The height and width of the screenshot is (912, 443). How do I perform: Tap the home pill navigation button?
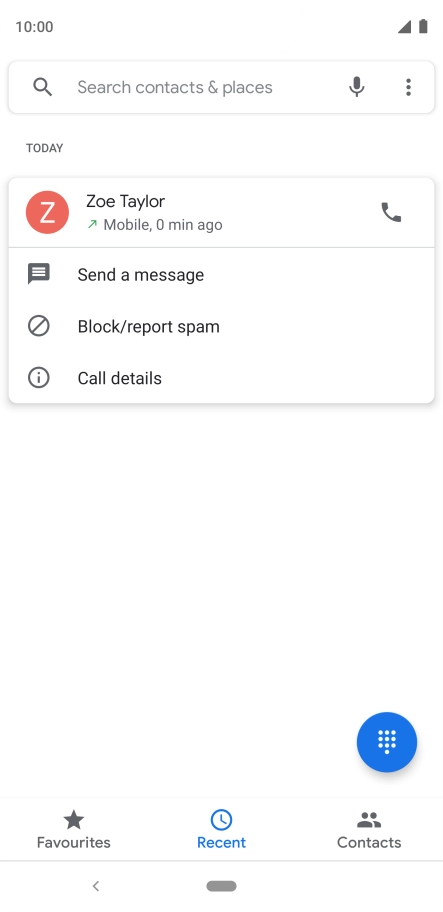(222, 886)
